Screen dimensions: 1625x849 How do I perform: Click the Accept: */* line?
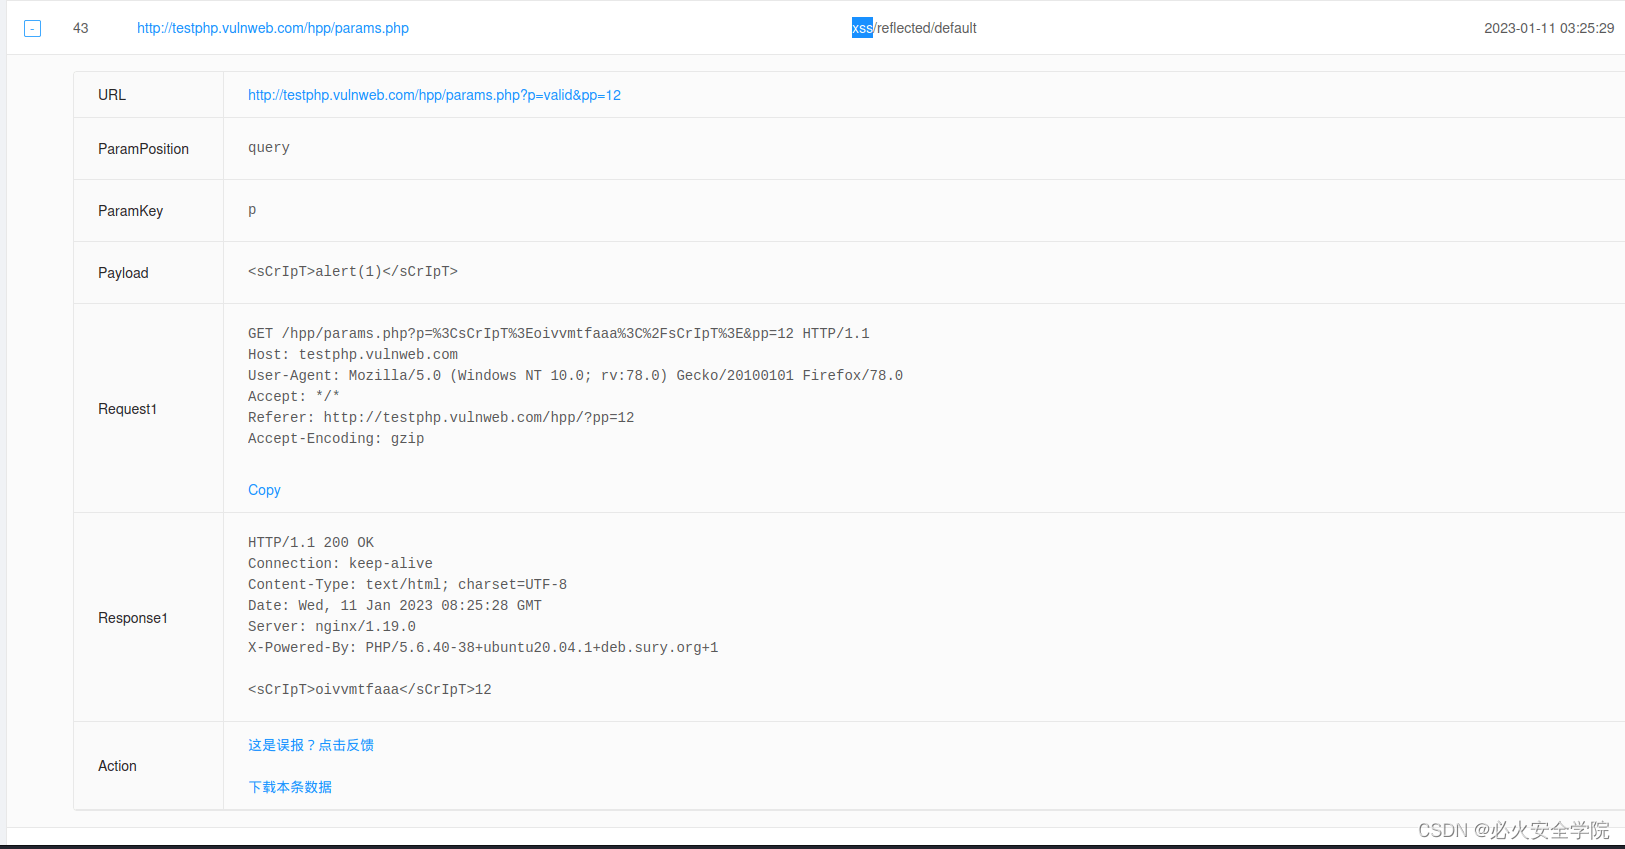[294, 397]
